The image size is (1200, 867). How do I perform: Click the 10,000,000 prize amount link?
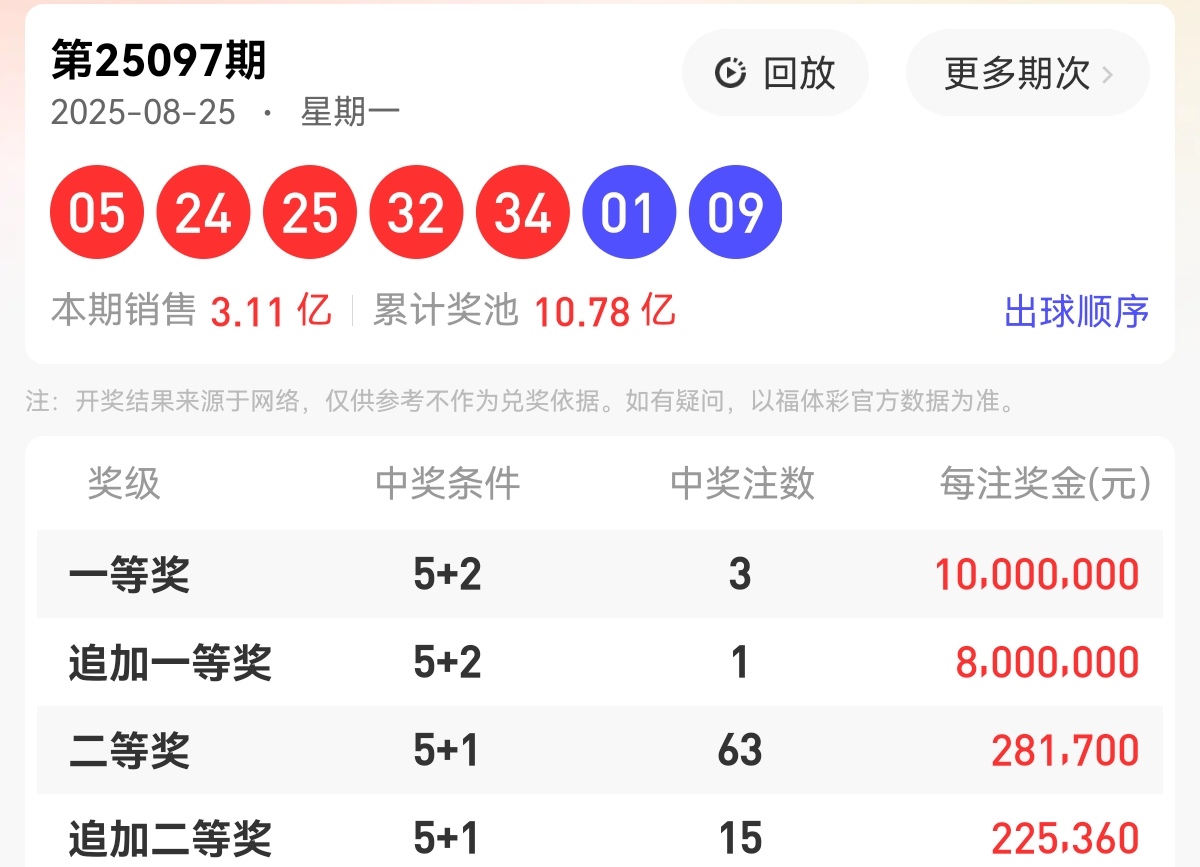click(1038, 574)
